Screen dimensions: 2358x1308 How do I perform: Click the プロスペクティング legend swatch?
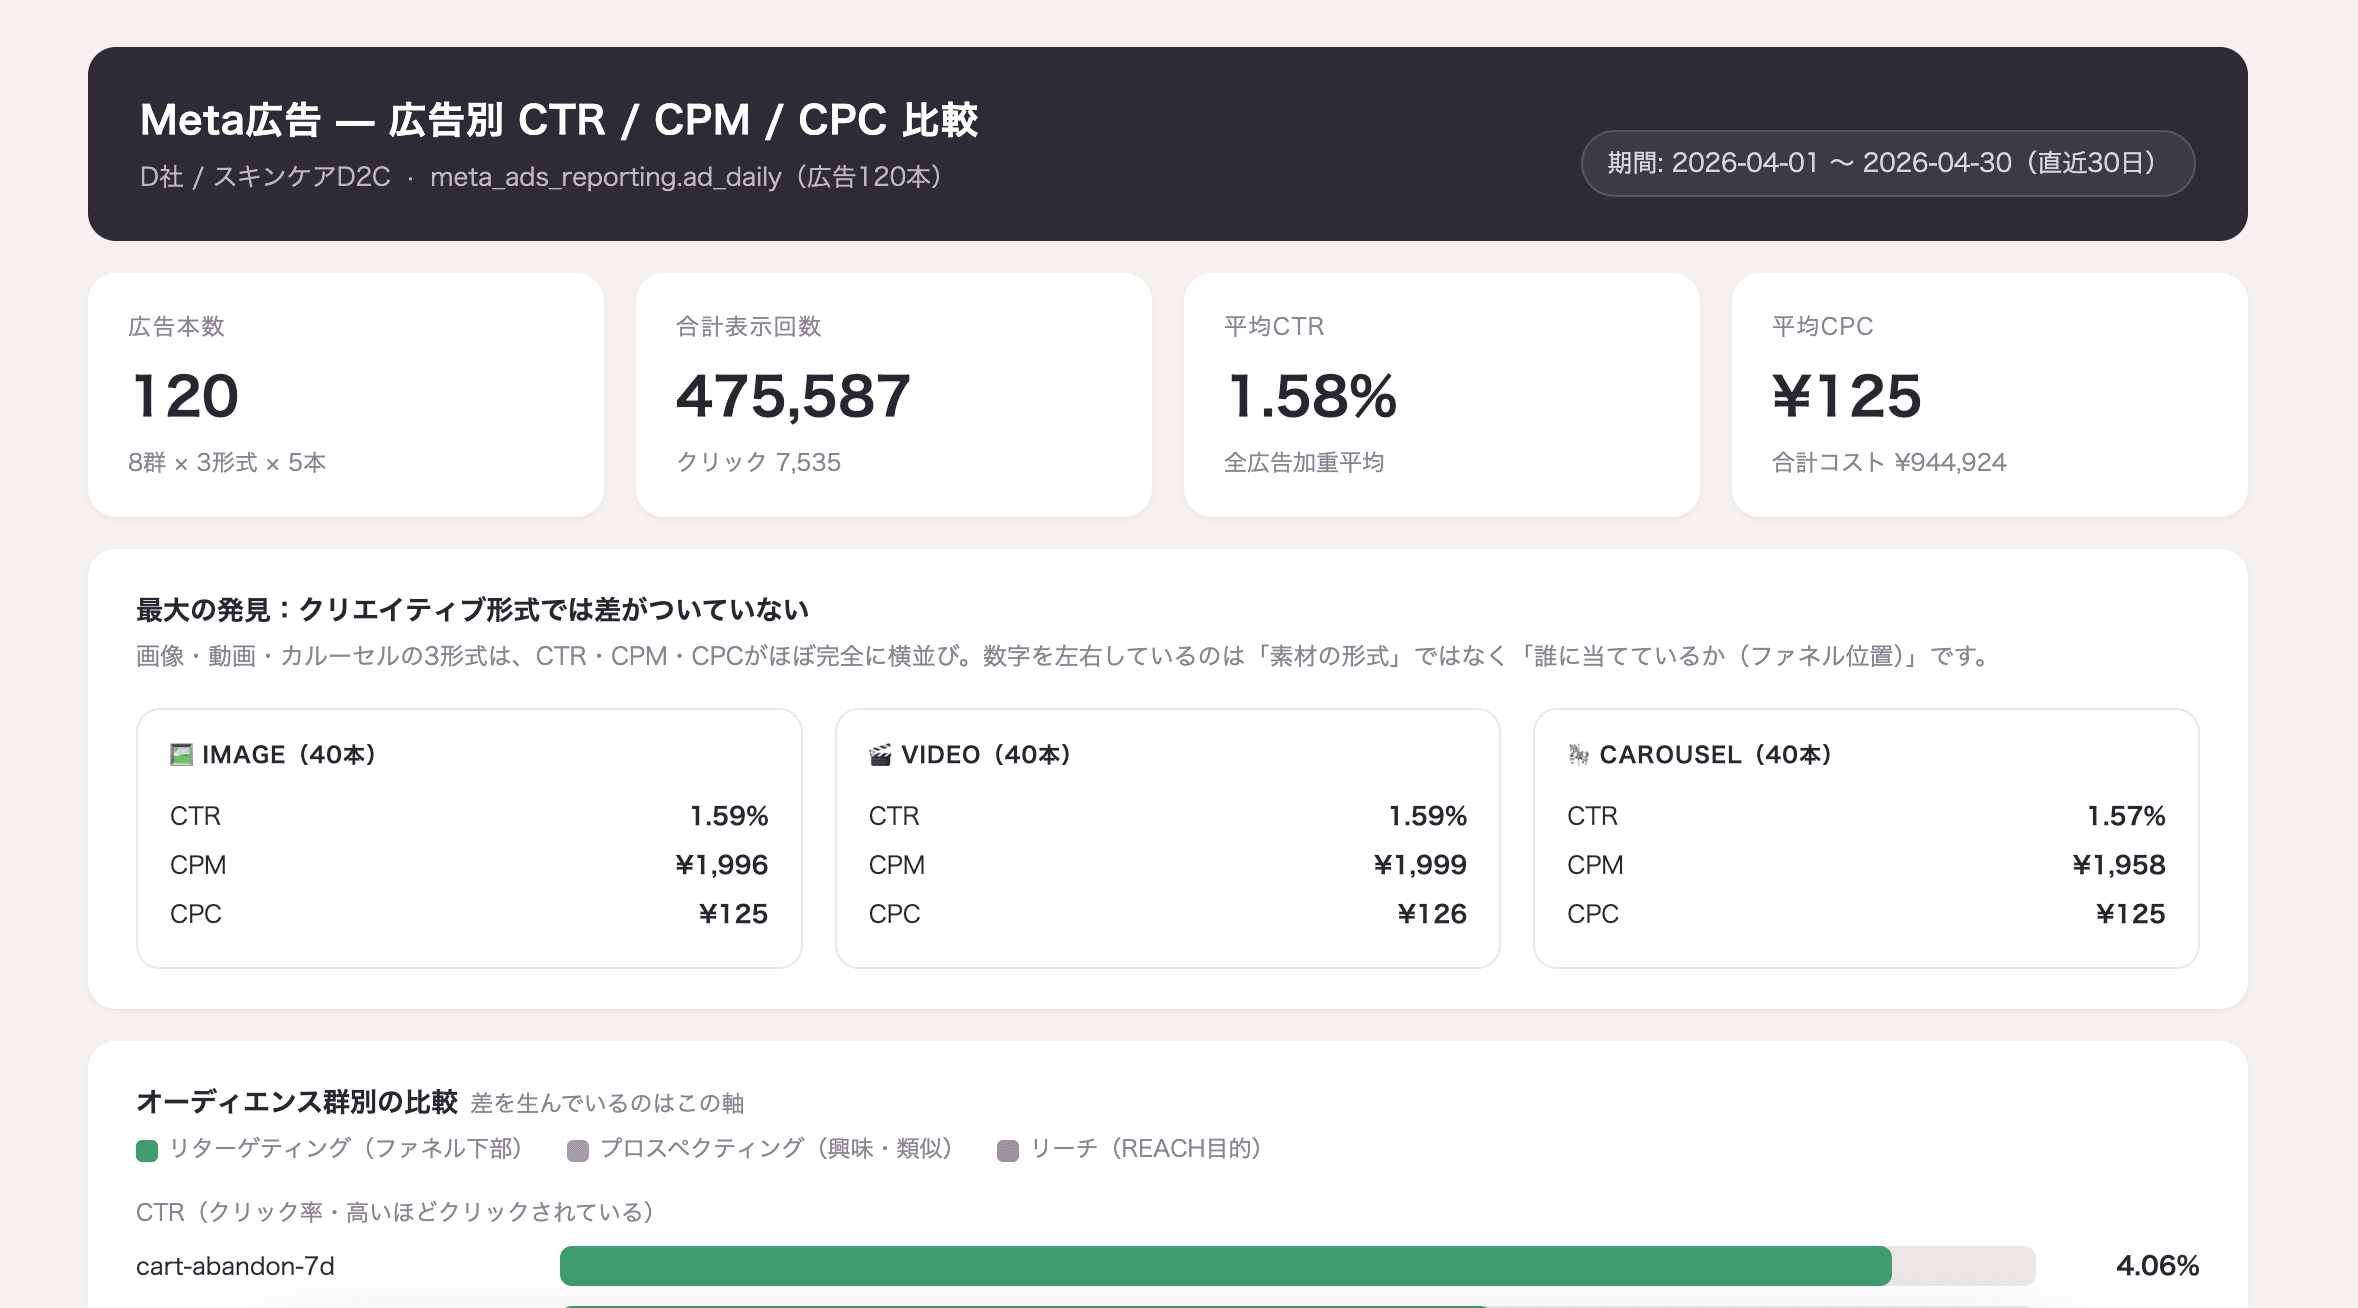578,1151
